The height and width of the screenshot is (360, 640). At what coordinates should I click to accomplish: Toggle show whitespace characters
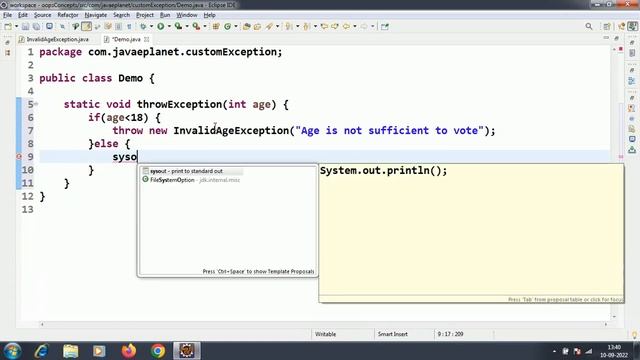(129, 27)
